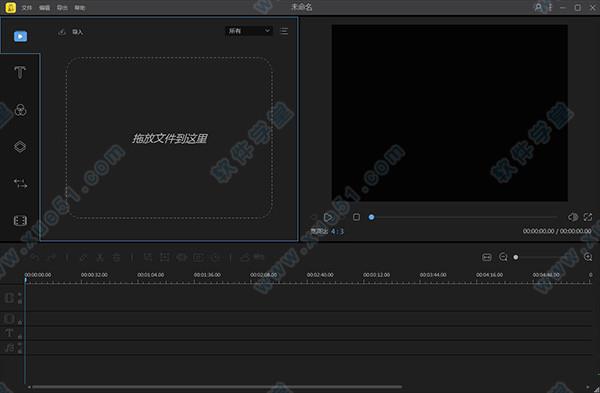The width and height of the screenshot is (600, 393).
Task: Click timeline ruler at 00:02:40.00
Action: [x=320, y=275]
